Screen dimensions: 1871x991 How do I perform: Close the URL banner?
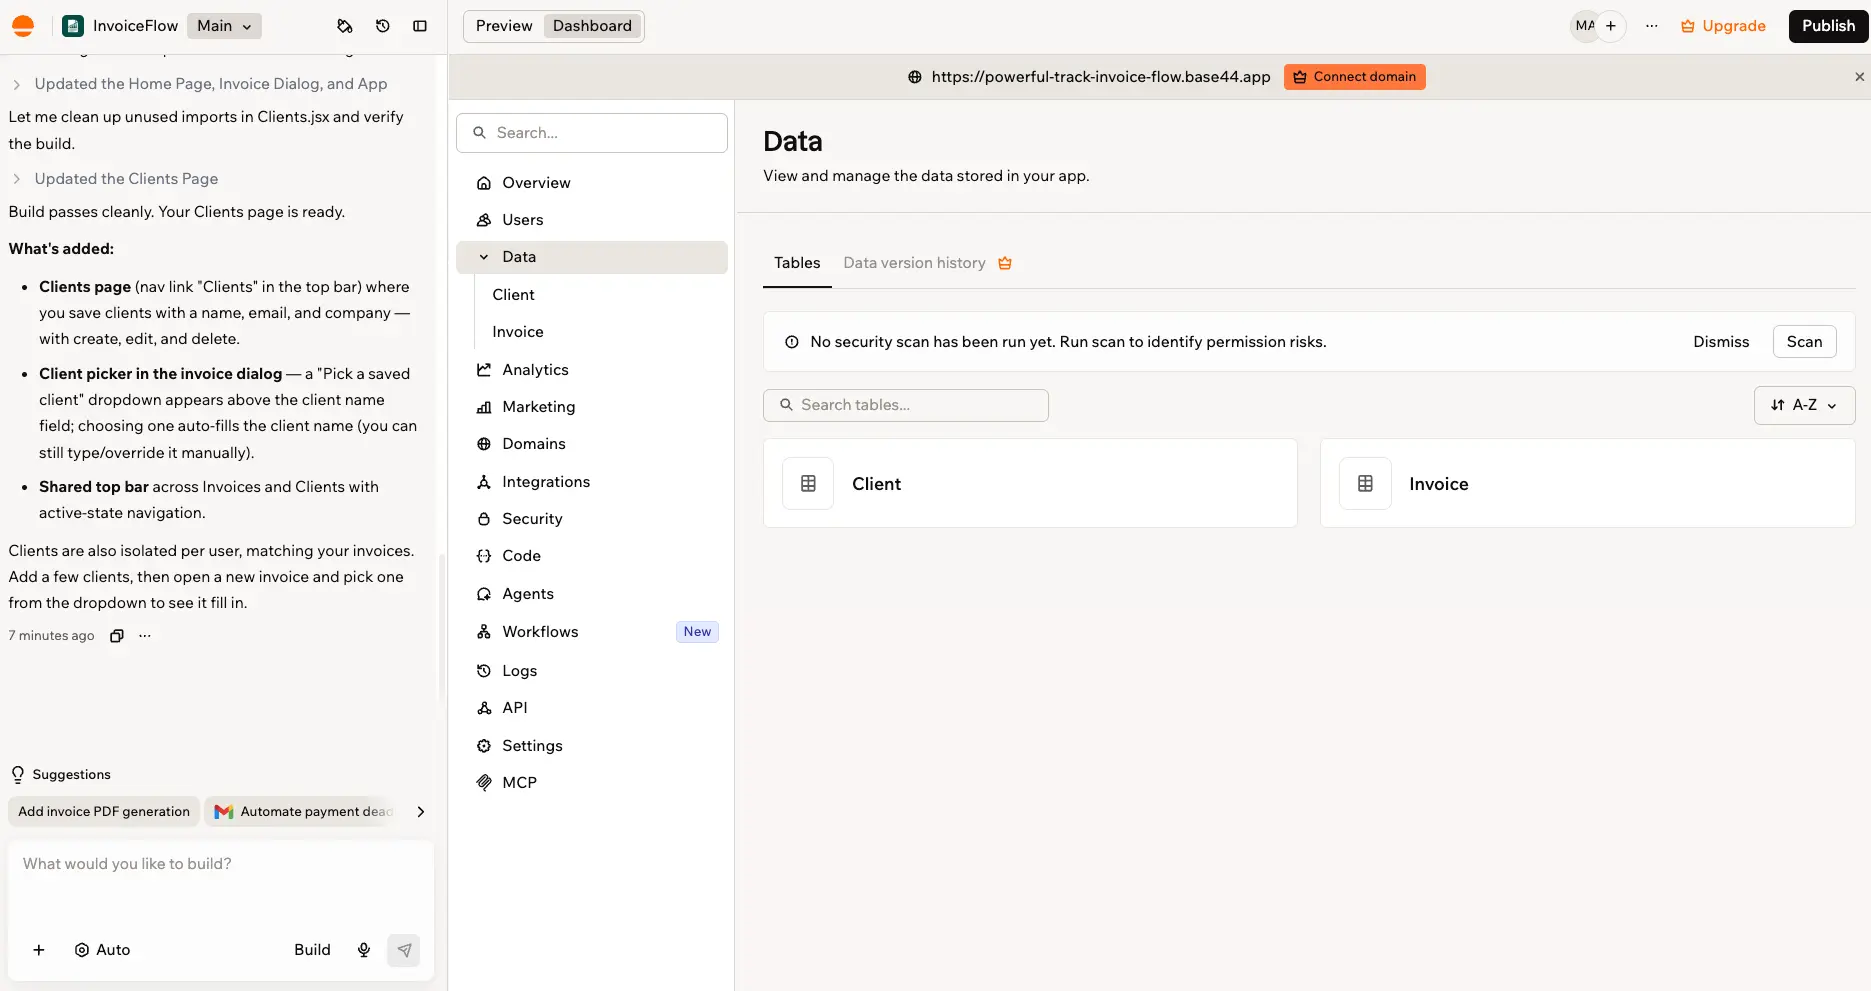click(x=1859, y=77)
